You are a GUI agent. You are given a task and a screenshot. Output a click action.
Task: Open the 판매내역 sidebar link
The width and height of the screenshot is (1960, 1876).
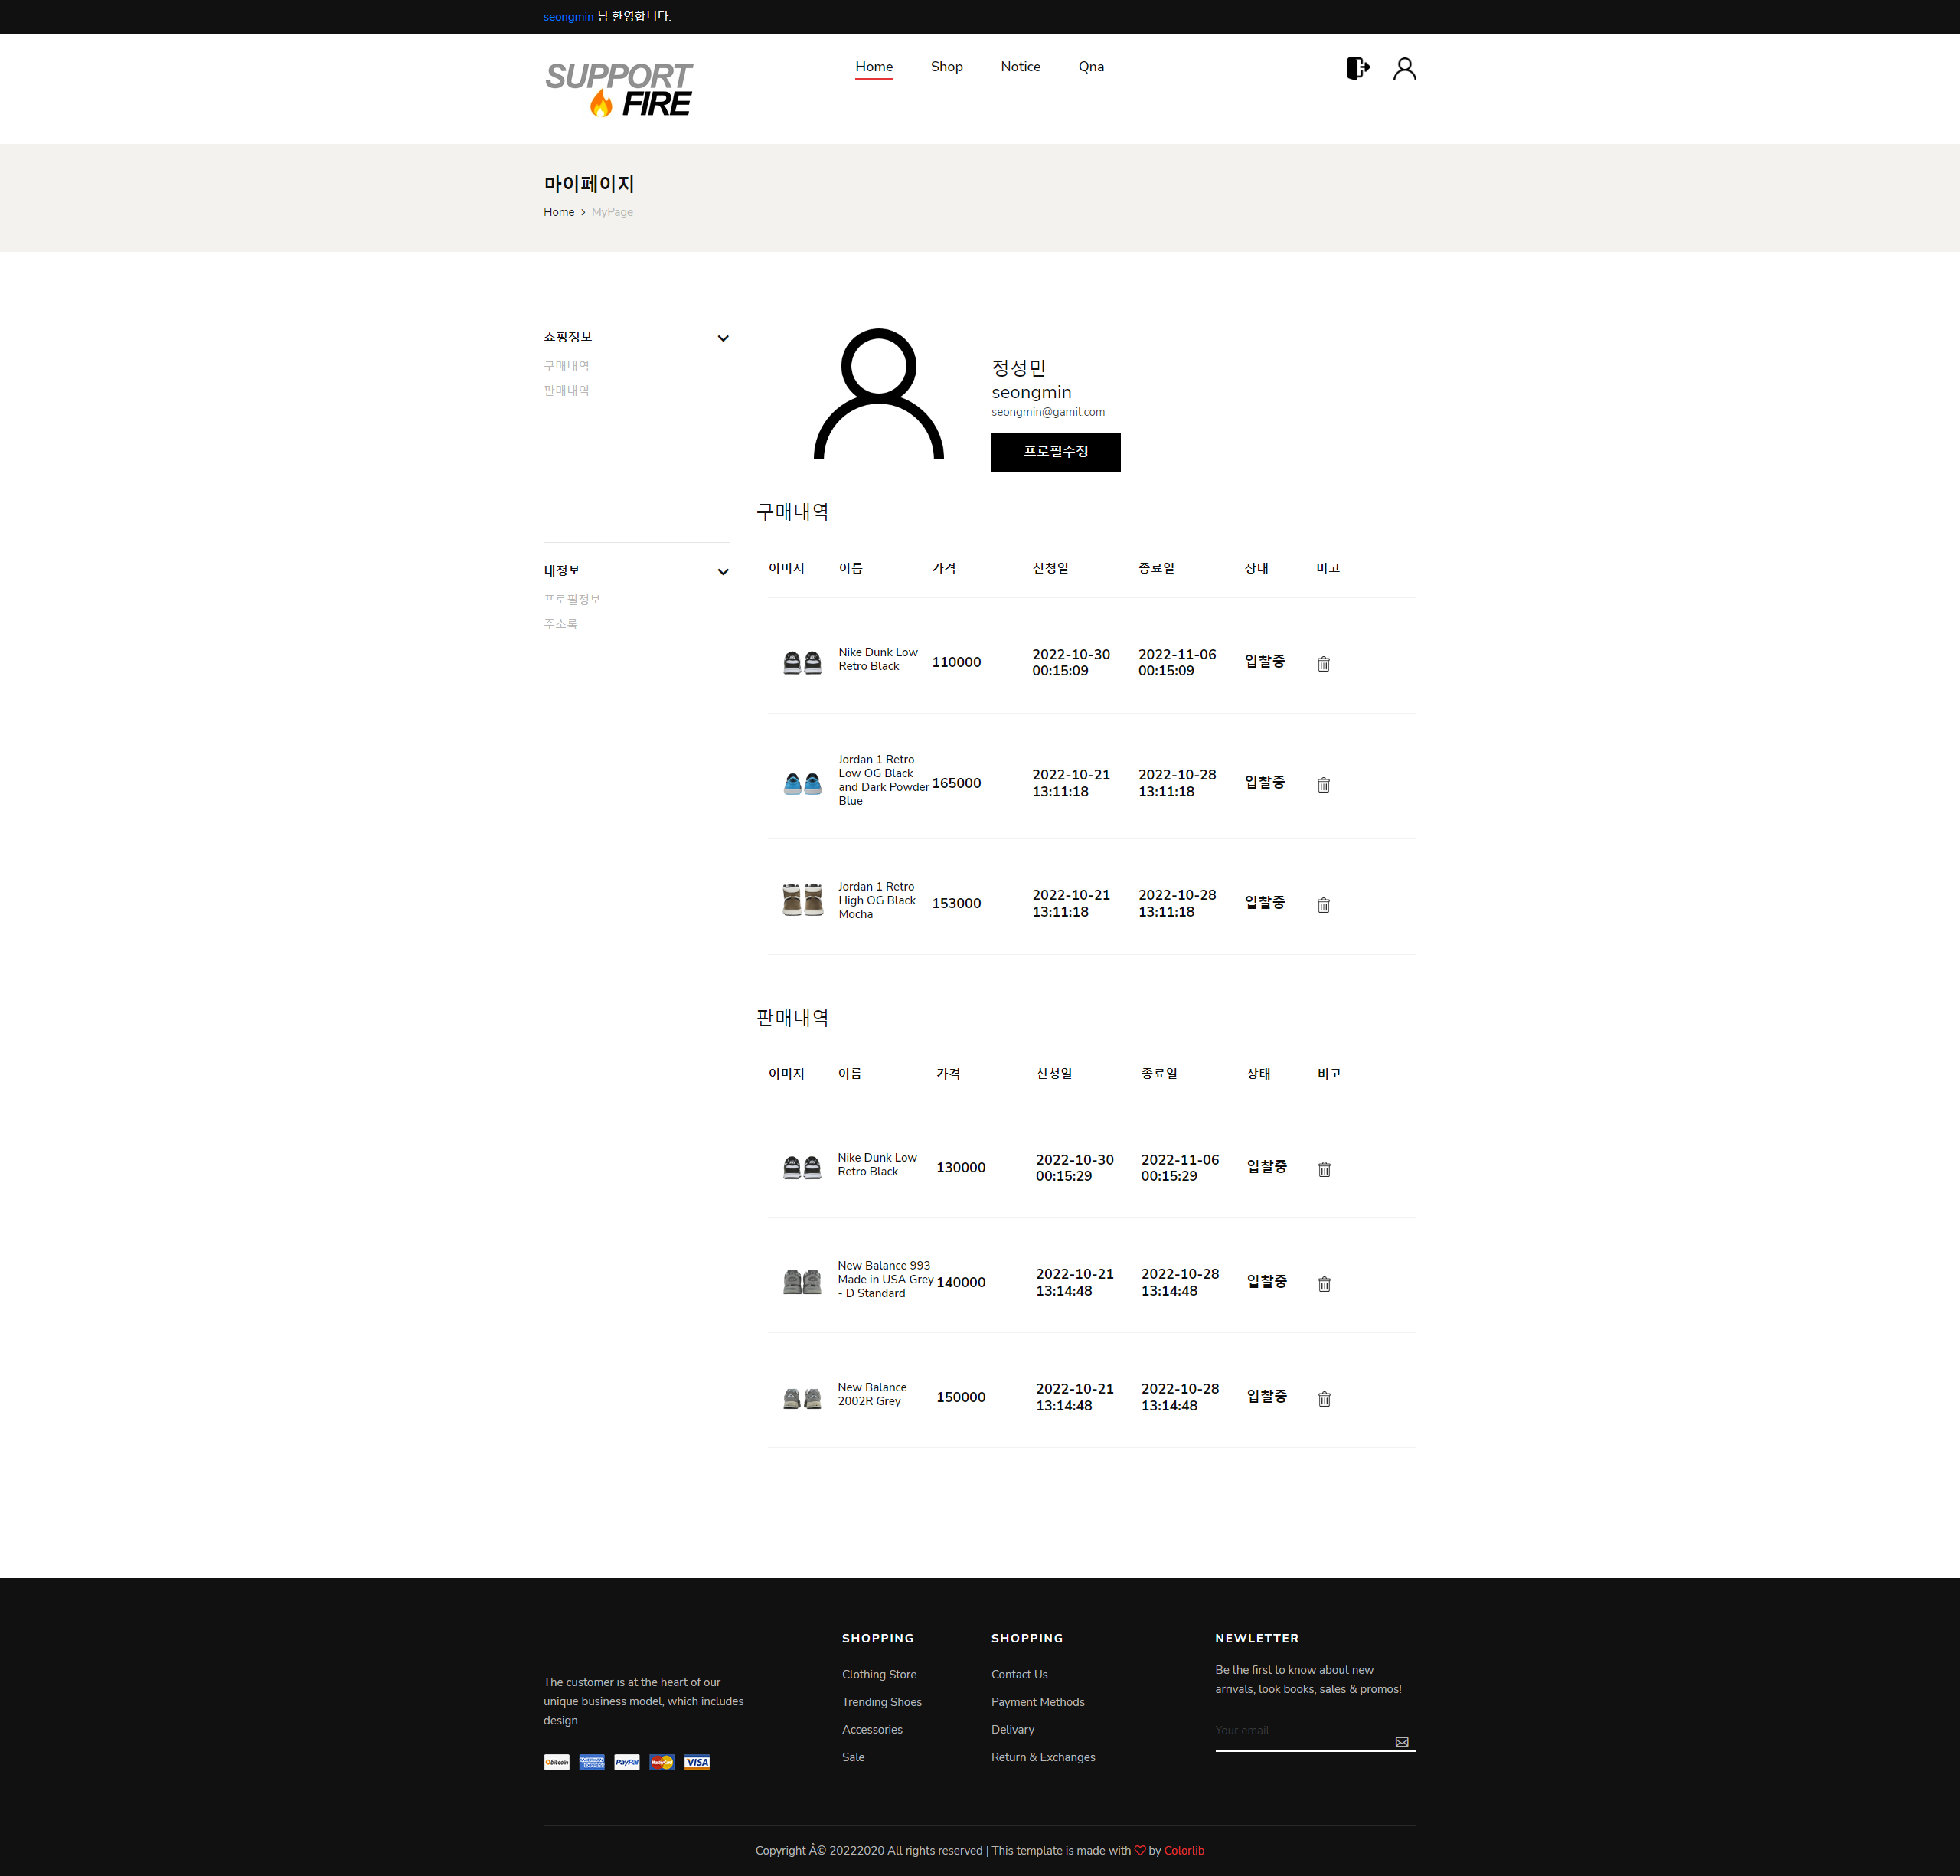click(566, 390)
